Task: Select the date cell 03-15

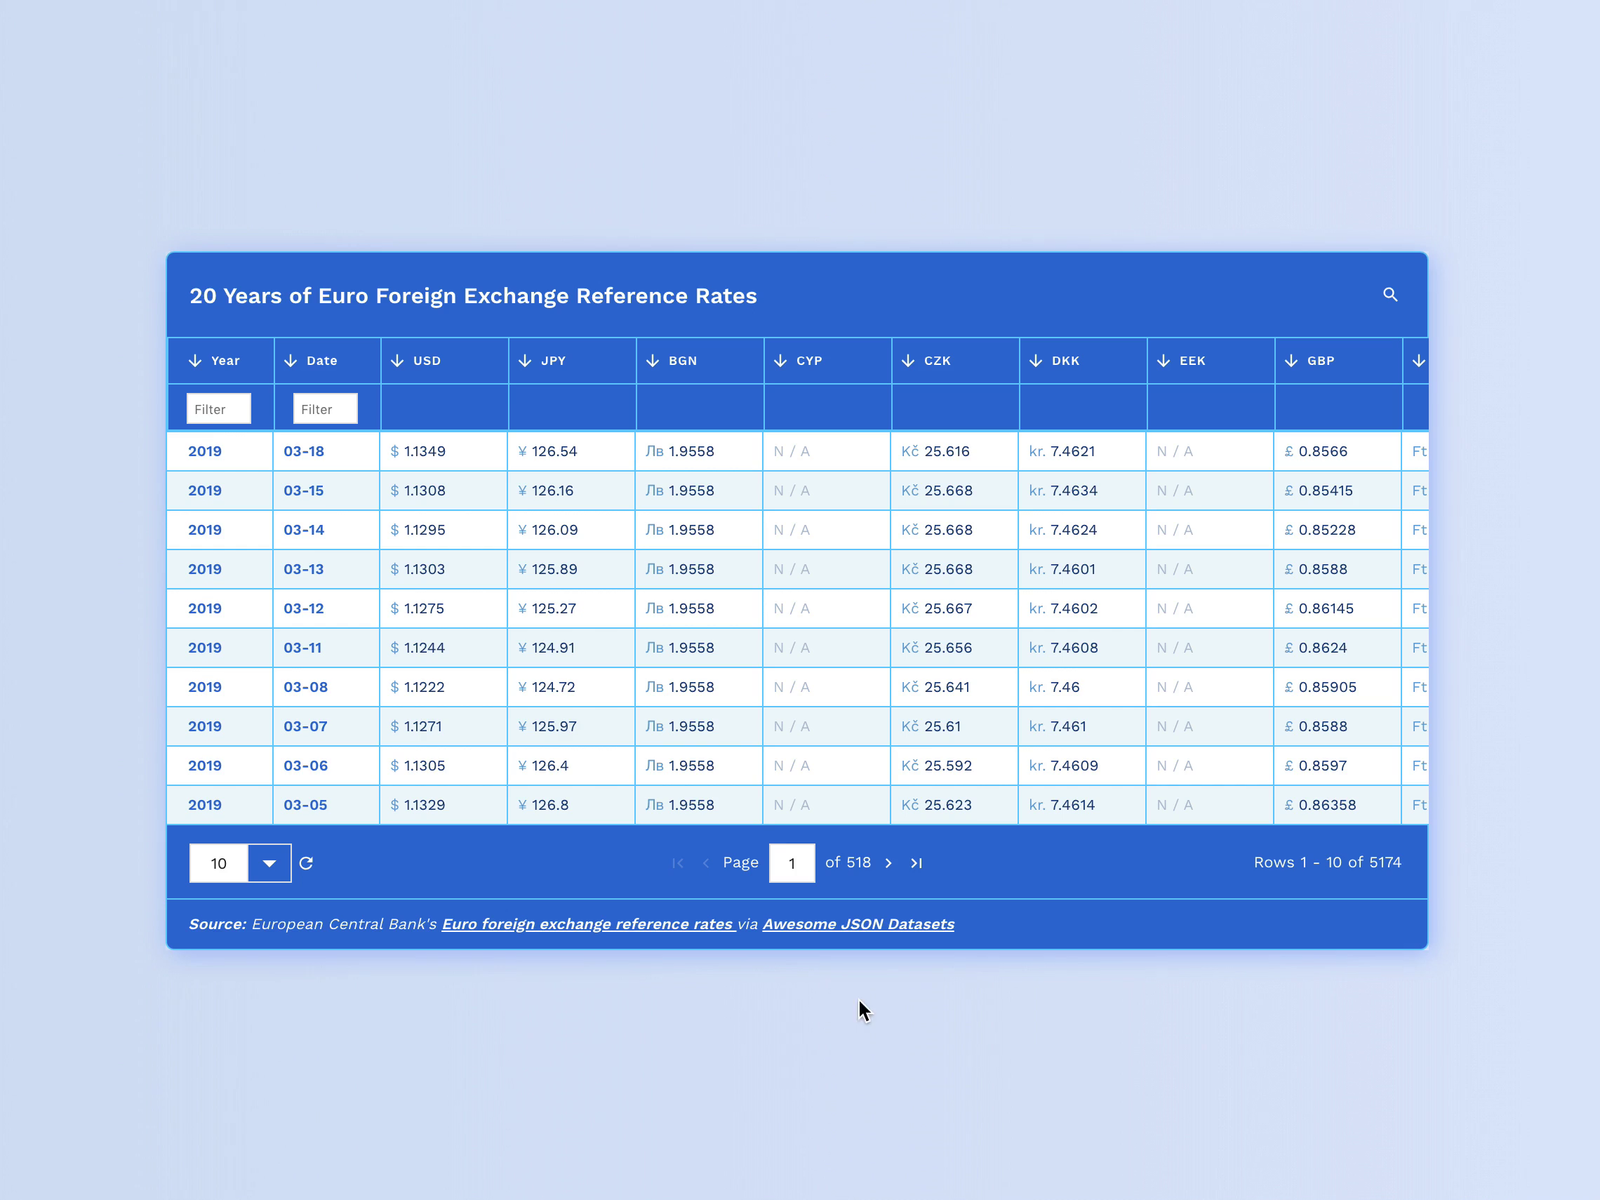Action: pos(304,491)
